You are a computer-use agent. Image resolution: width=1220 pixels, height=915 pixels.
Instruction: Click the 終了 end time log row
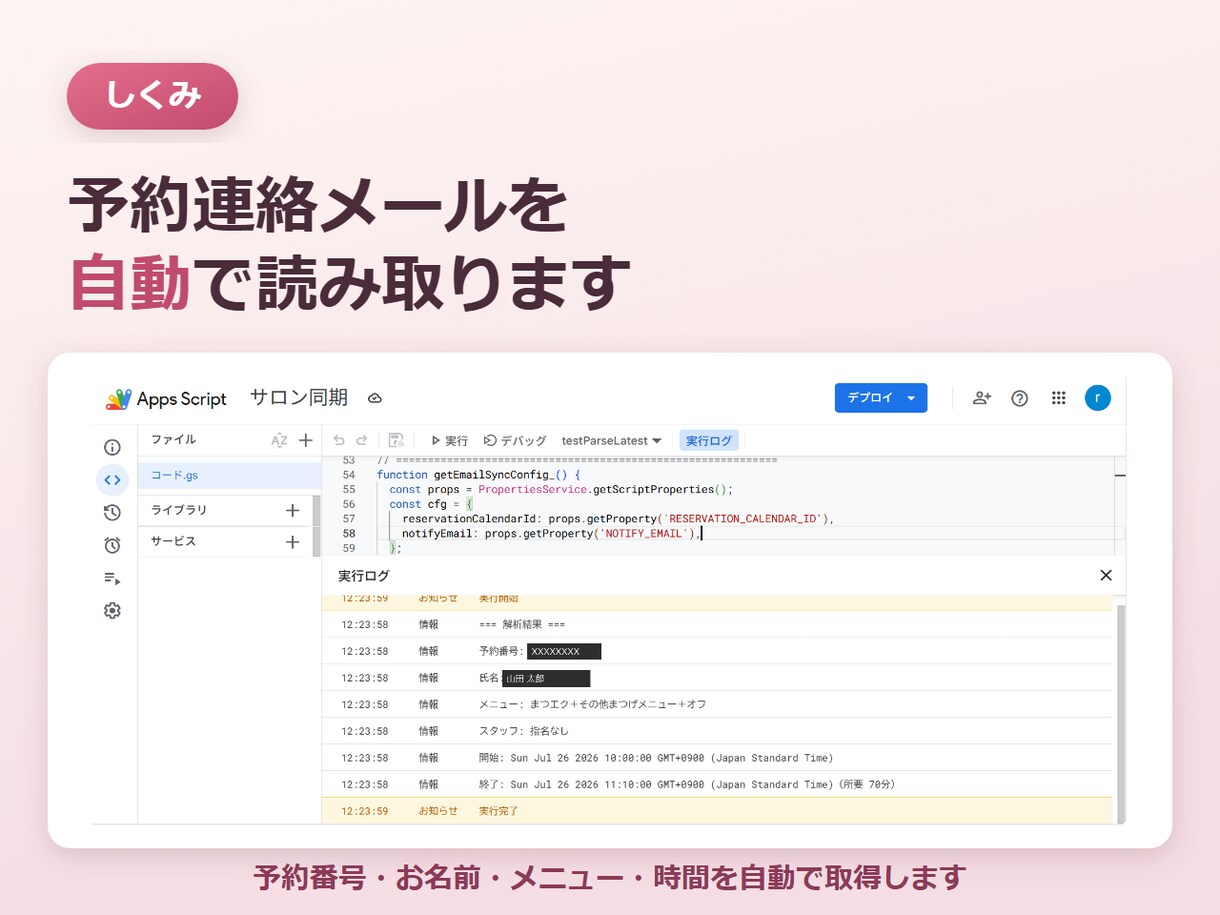pos(717,784)
